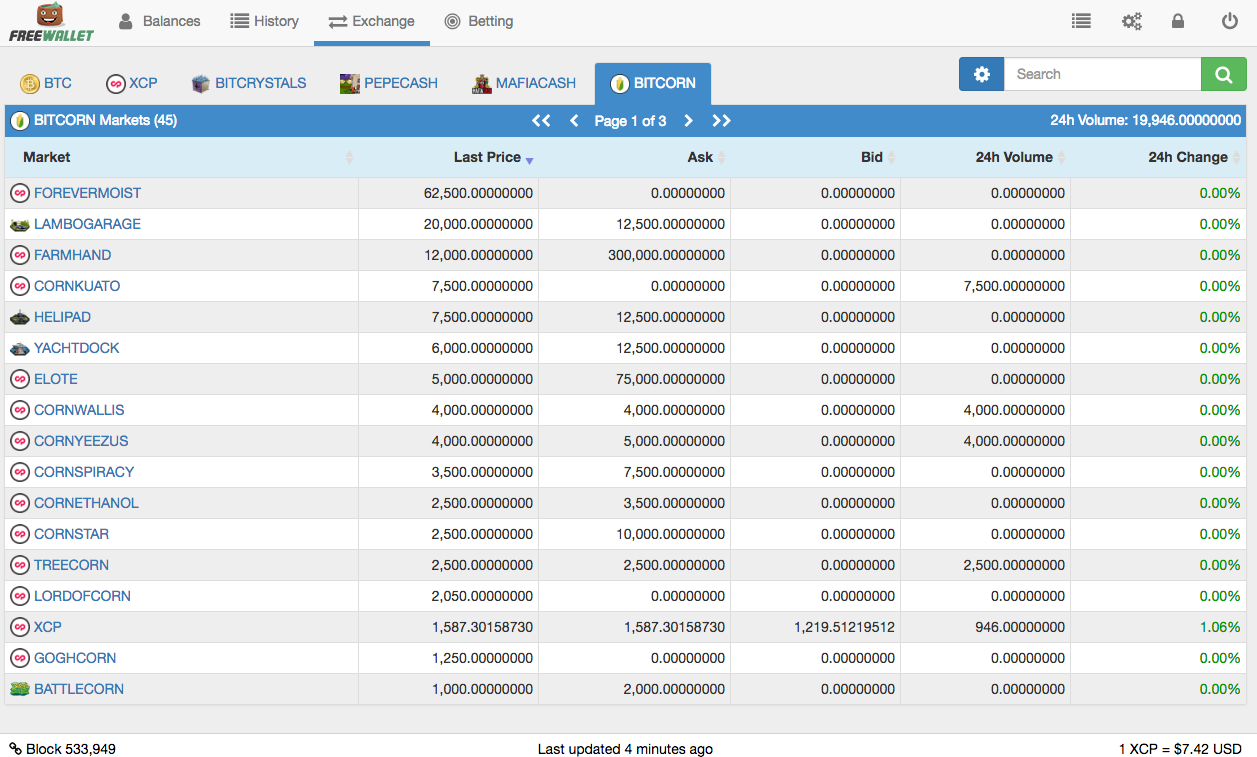Sort by Market column

coord(181,157)
